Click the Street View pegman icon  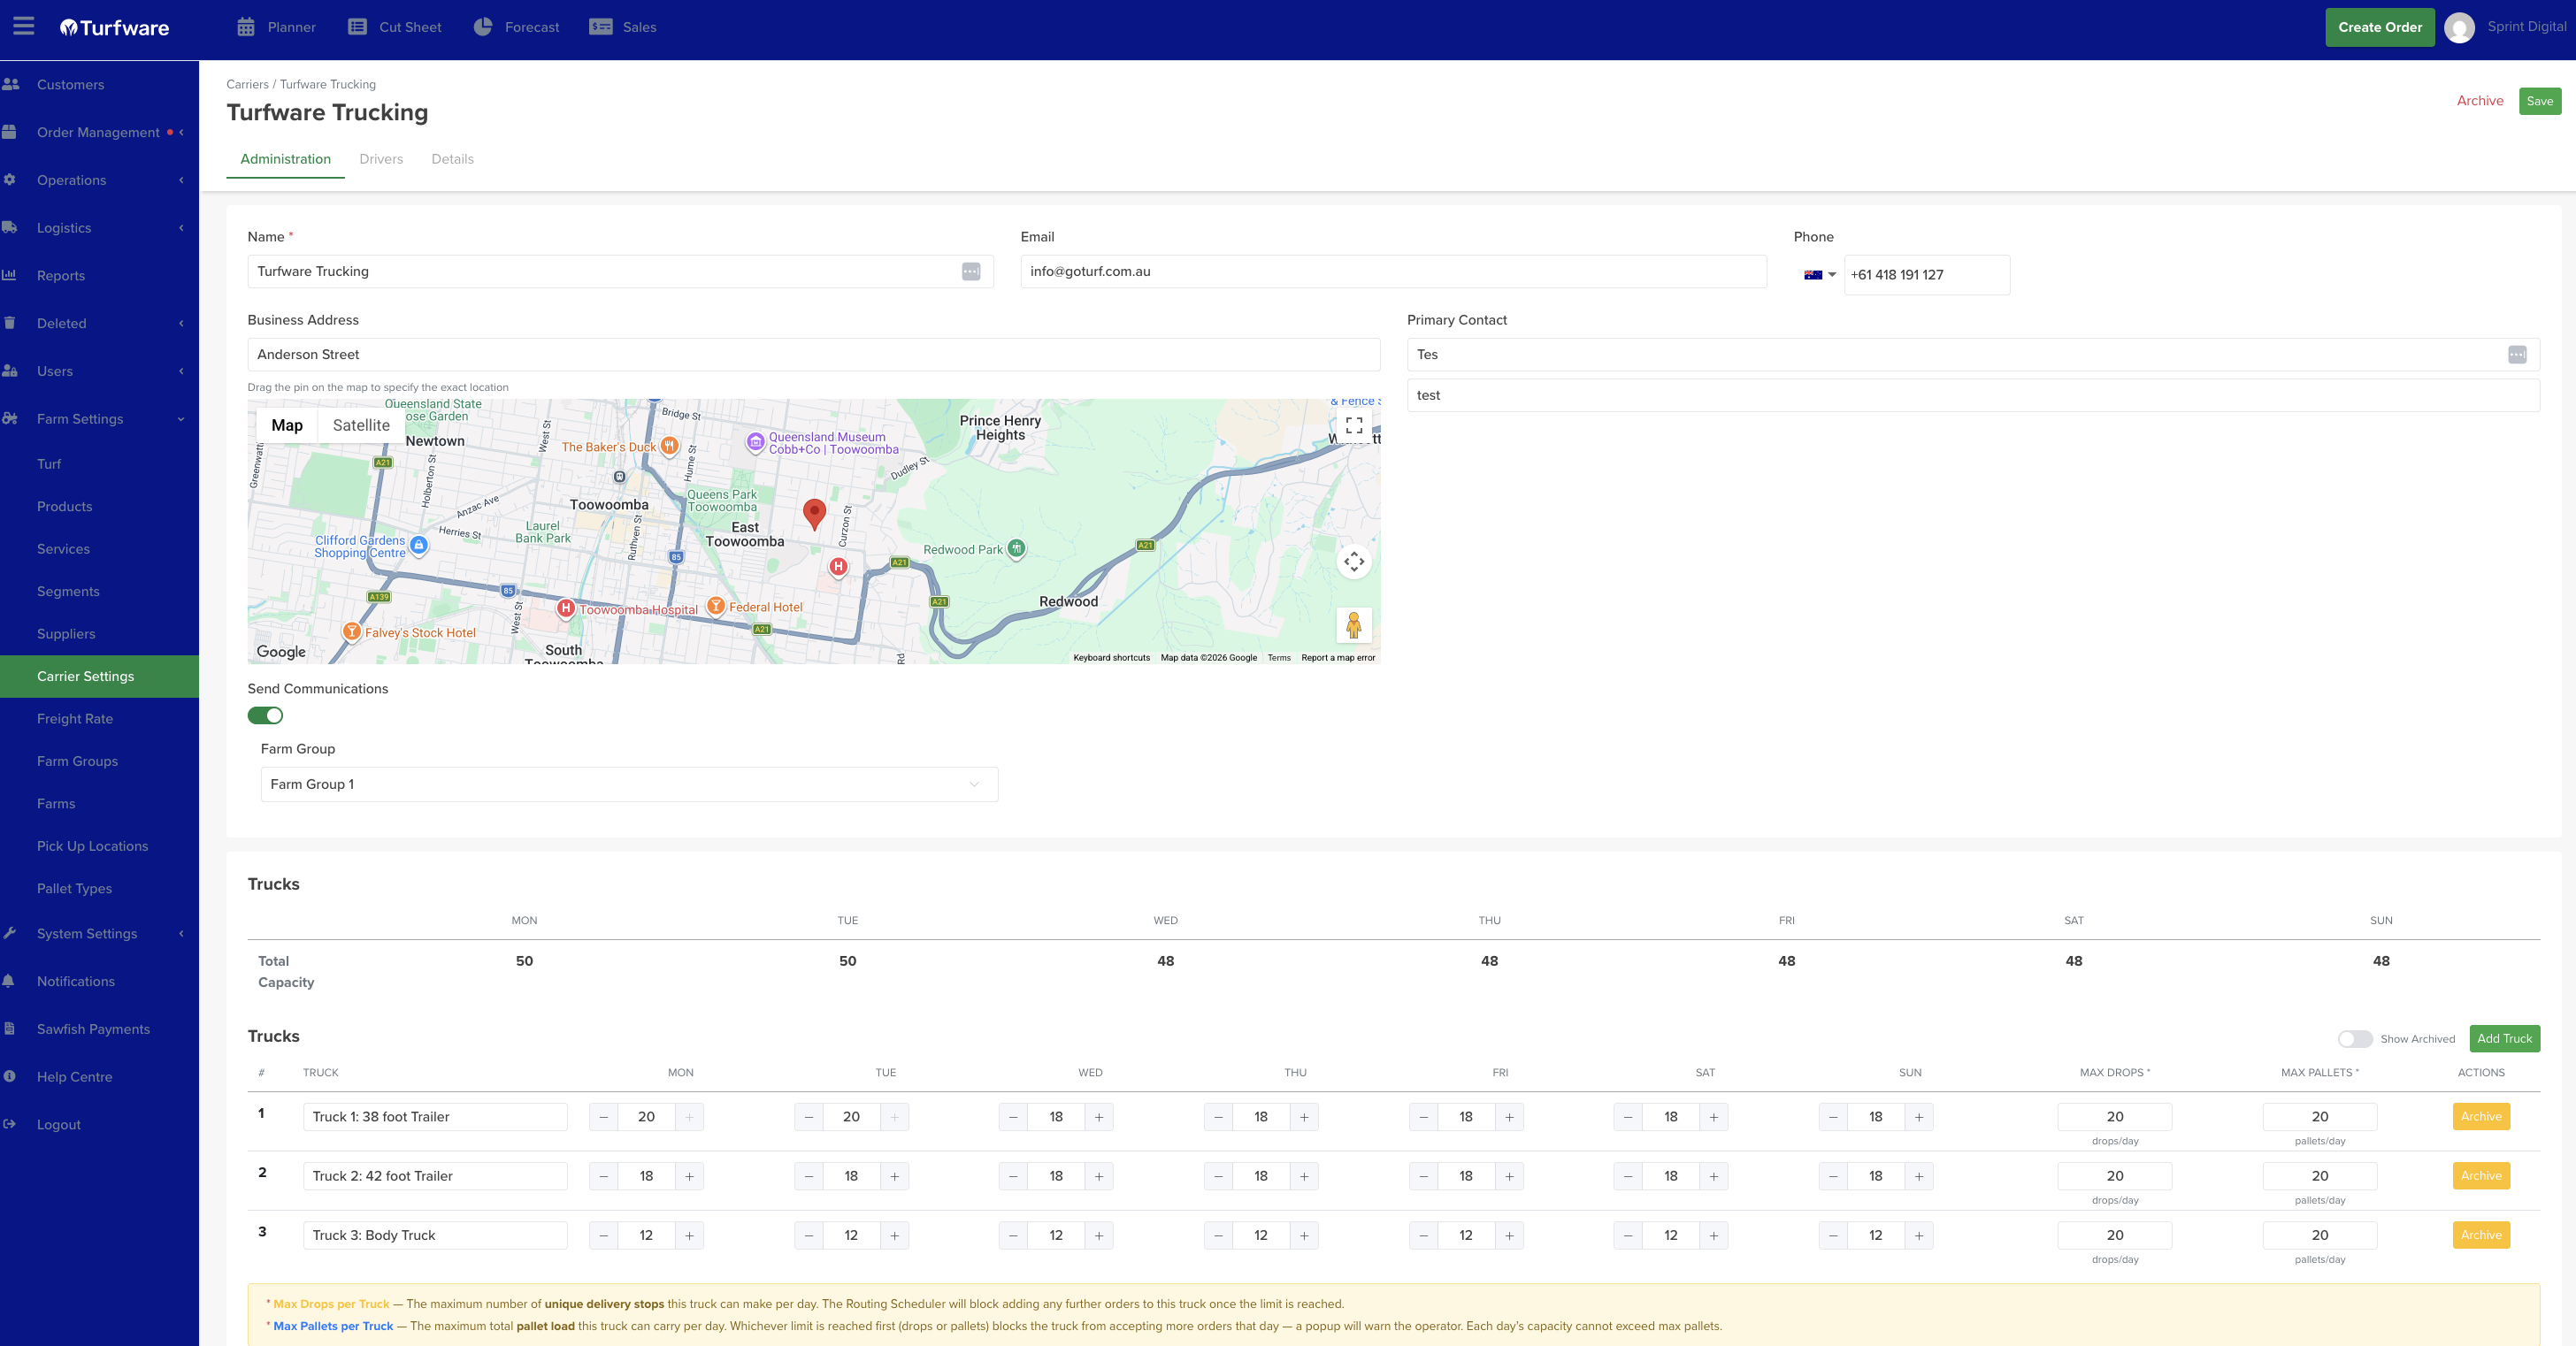[x=1354, y=626]
